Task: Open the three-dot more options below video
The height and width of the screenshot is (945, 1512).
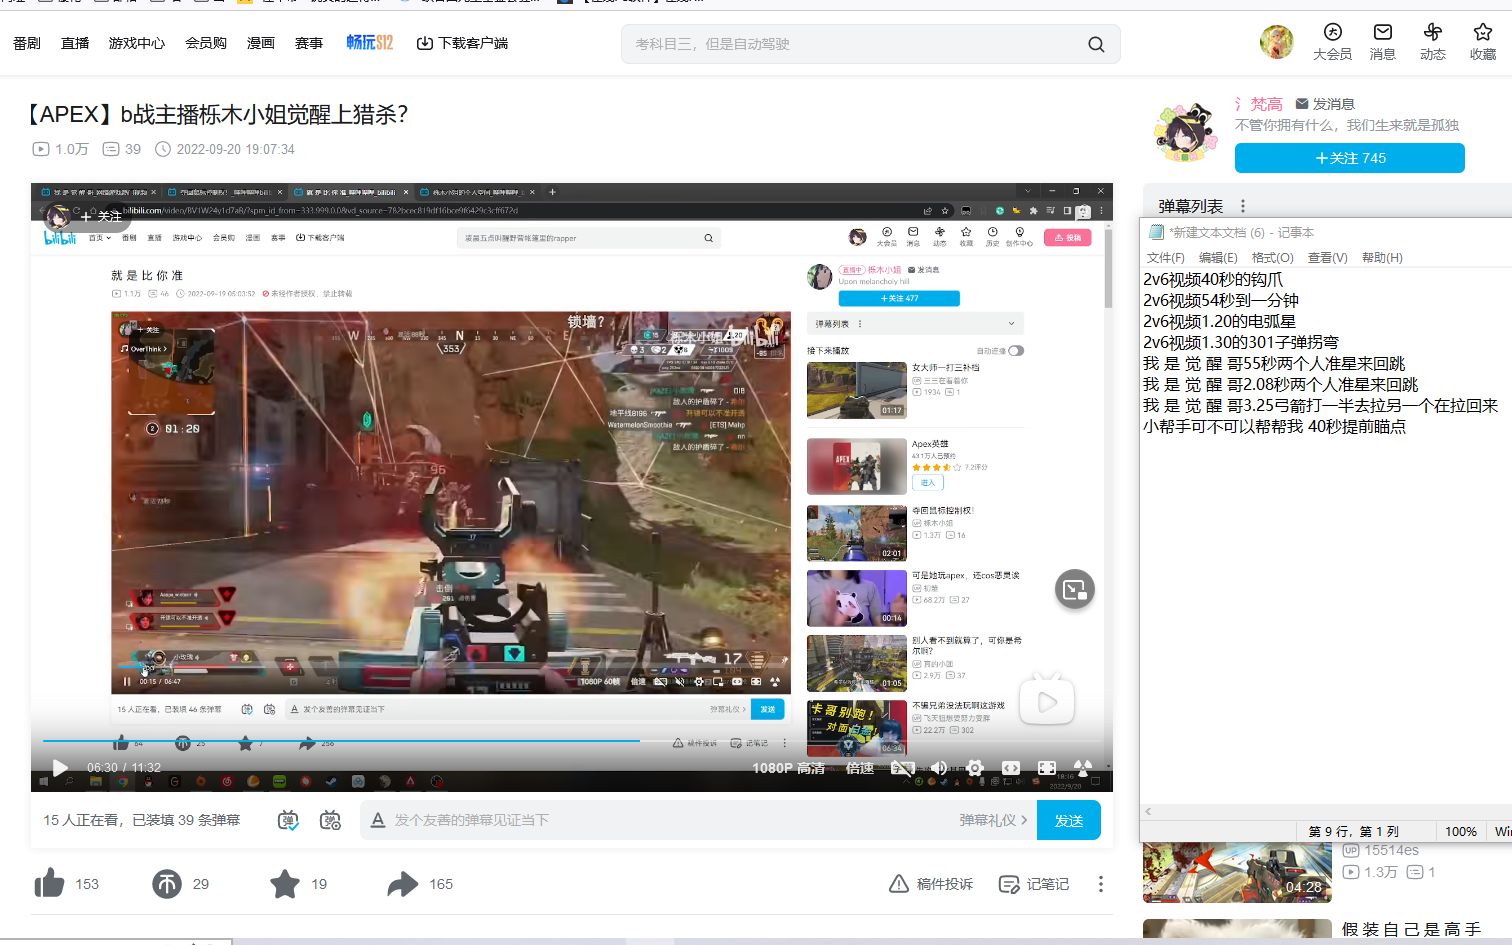Action: [x=1100, y=884]
